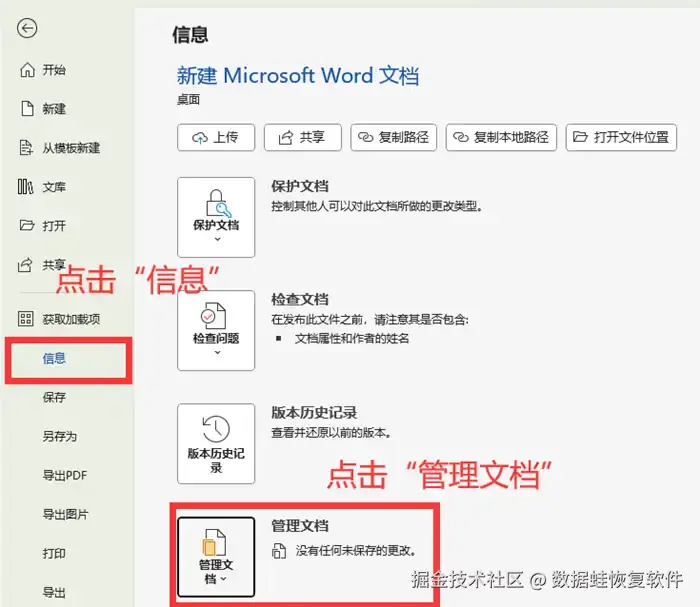
Task: Click the back arrow circle icon
Action: coord(27,29)
